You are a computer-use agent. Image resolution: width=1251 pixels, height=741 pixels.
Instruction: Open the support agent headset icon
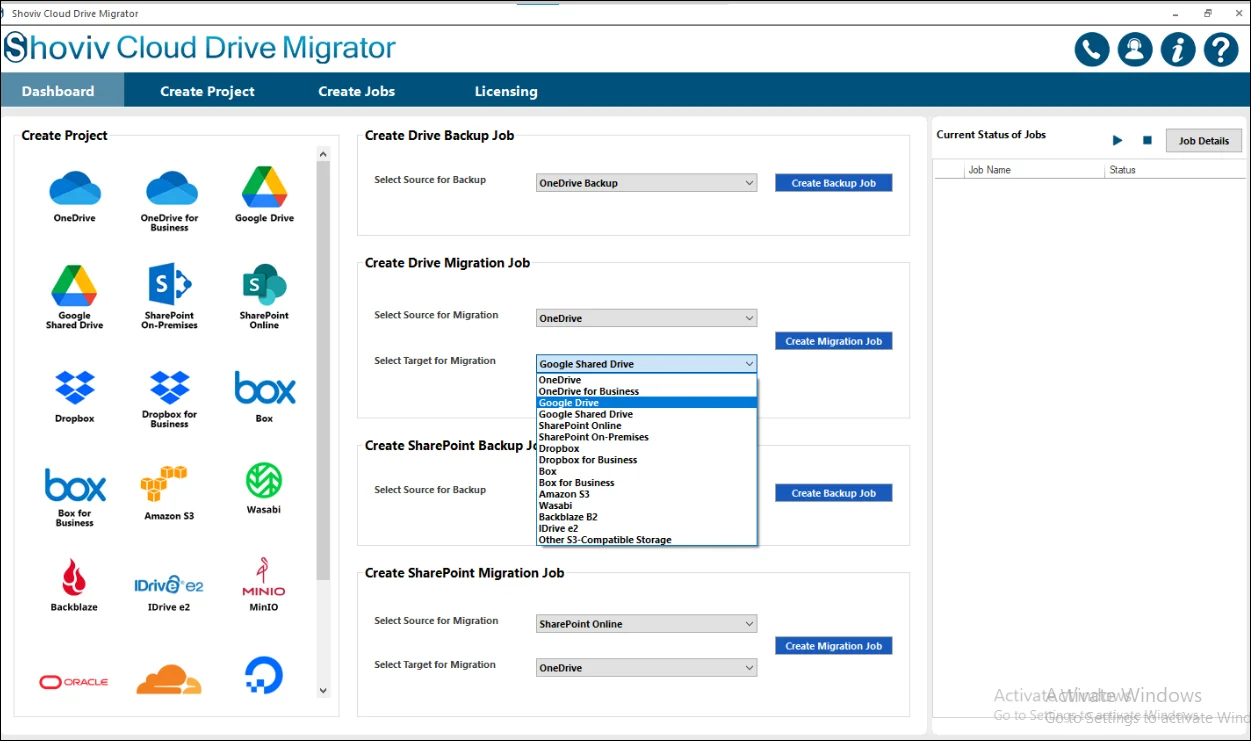pos(1135,49)
